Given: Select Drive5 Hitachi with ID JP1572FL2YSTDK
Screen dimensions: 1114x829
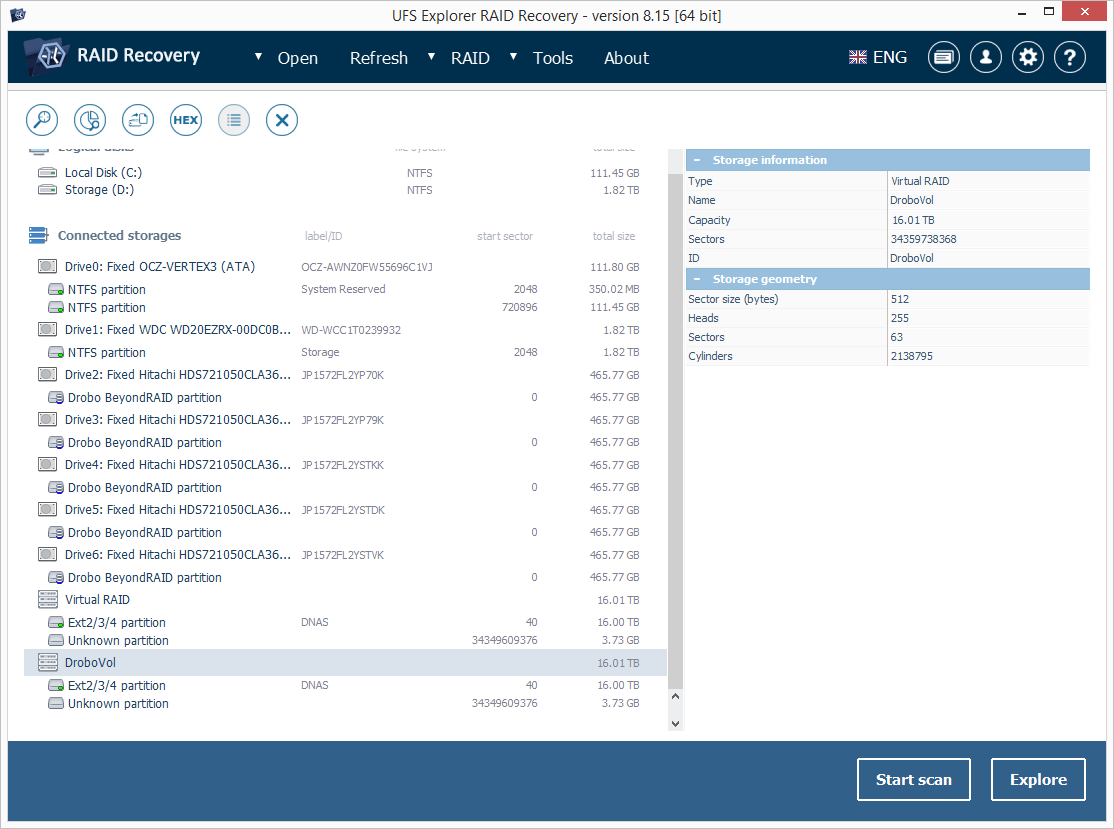Looking at the screenshot, I should [x=345, y=510].
